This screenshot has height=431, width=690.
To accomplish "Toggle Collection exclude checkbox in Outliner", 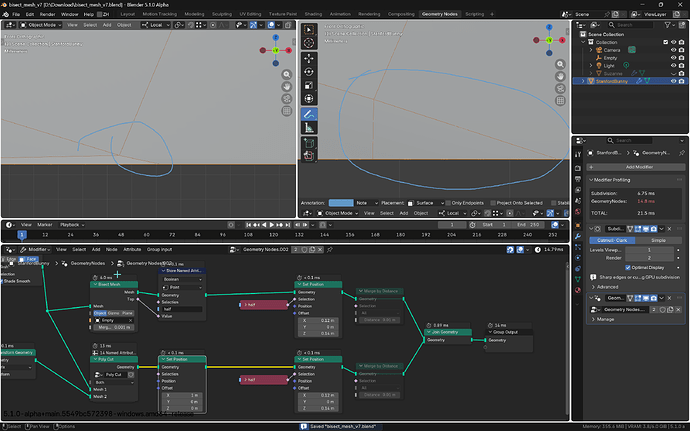I will (x=665, y=42).
